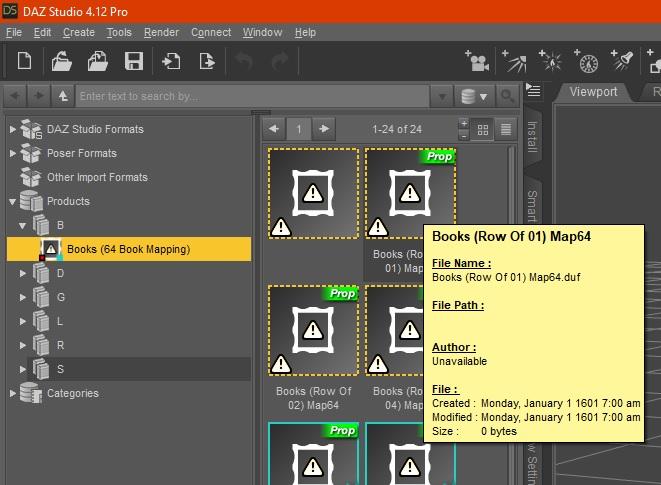The image size is (661, 485).
Task: Switch to grid thumbnail view
Action: click(483, 129)
